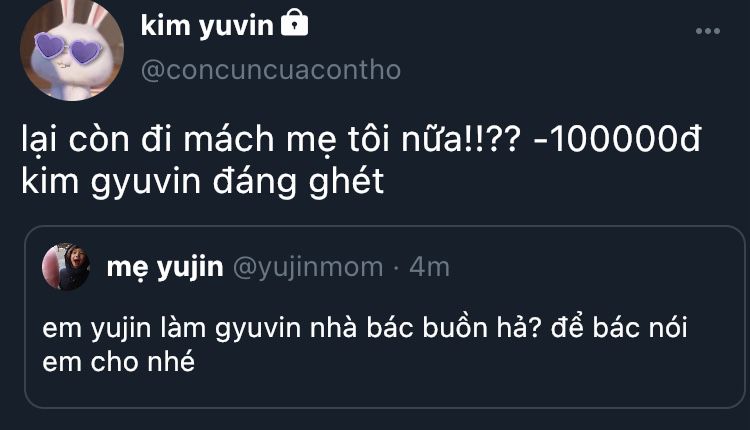Viewport: 750px width, 430px height.
Task: Open mẹ yujin's profile name link
Action: [165, 267]
